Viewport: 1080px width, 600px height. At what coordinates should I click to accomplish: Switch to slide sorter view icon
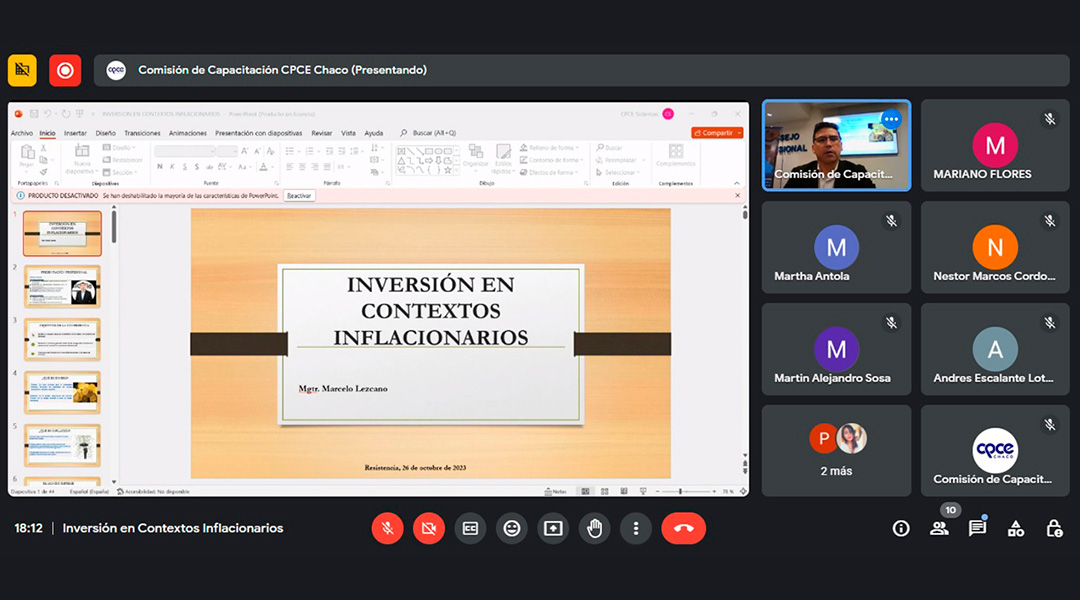(x=605, y=491)
